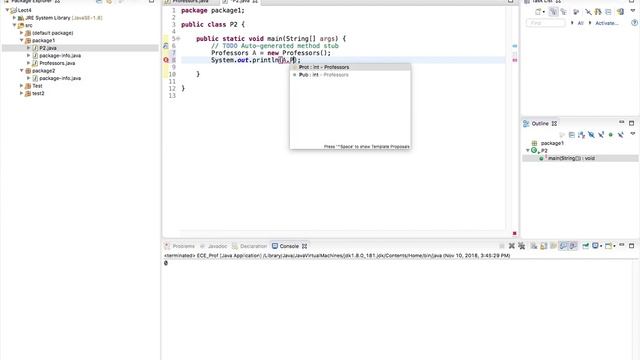
Task: Expand the (default package) node
Action: [x=22, y=33]
